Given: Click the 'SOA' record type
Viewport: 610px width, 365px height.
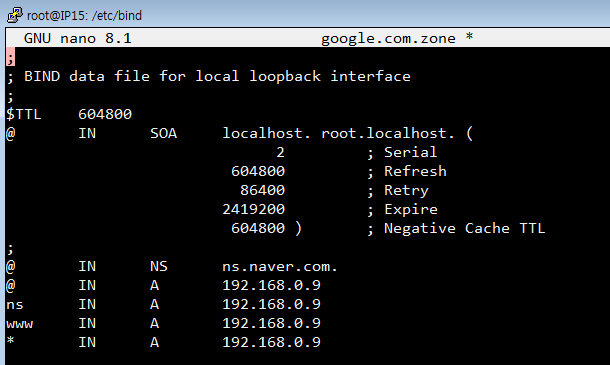Looking at the screenshot, I should (163, 133).
